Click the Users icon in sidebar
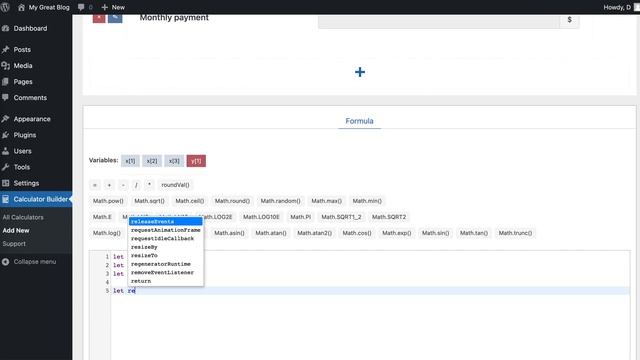640x360 pixels. click(6, 151)
